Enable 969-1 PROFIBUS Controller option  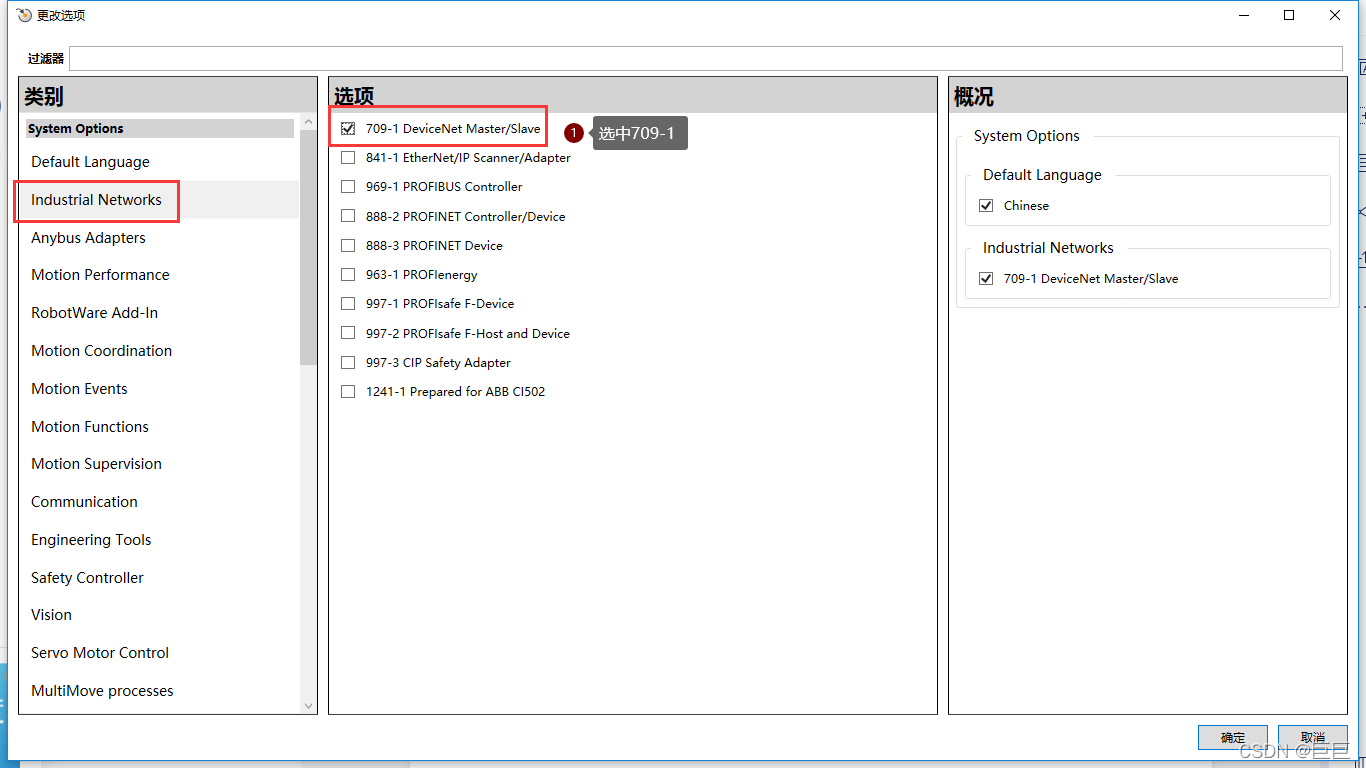click(348, 186)
